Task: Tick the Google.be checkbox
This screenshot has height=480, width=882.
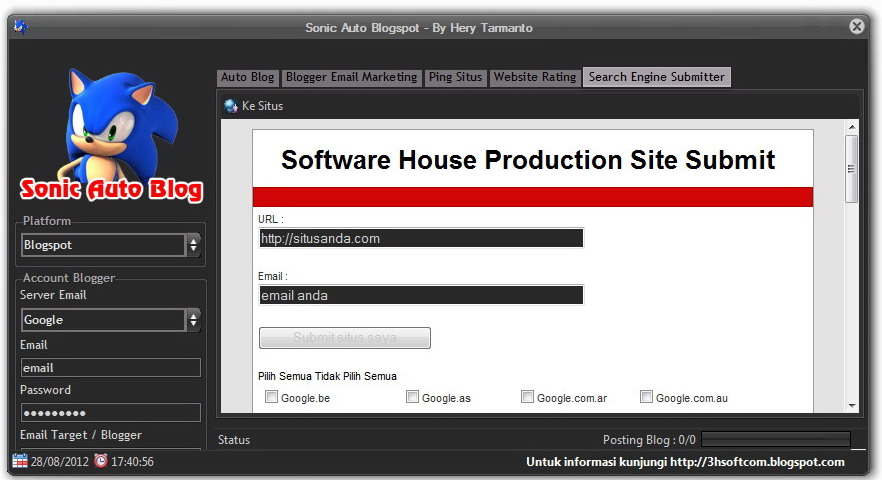Action: click(271, 397)
